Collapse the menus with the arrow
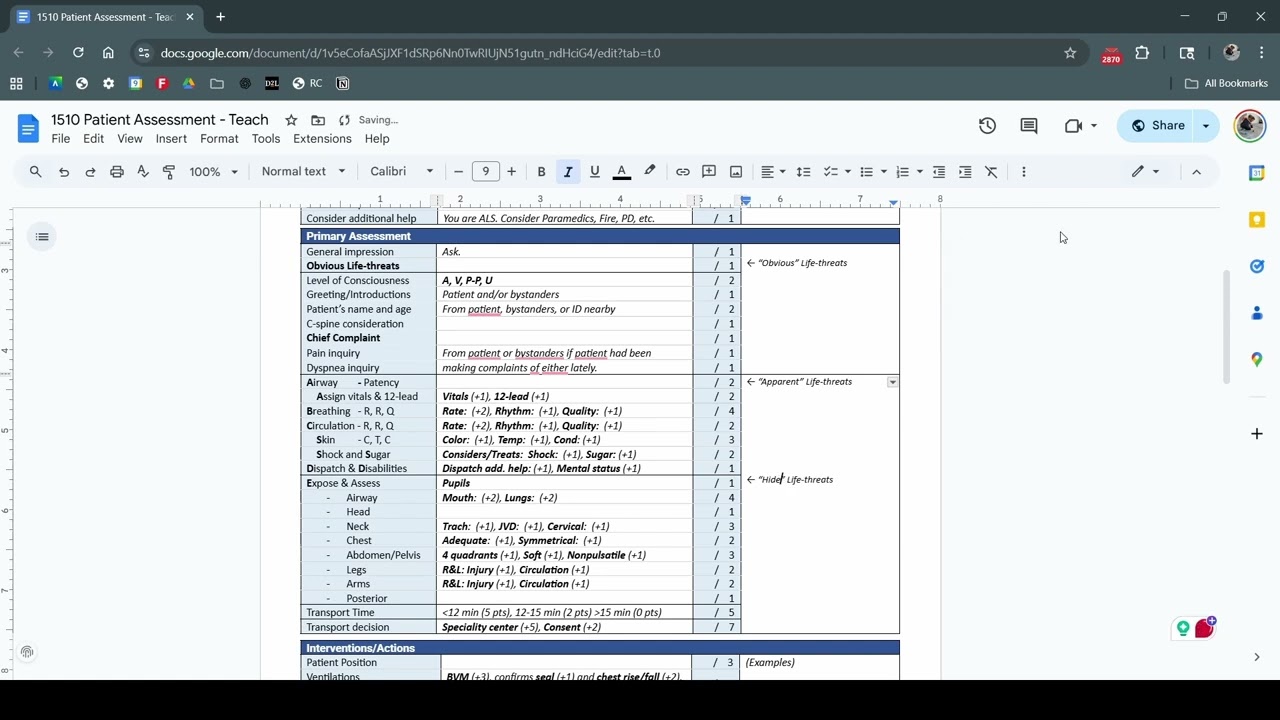Viewport: 1280px width, 720px height. click(1196, 172)
